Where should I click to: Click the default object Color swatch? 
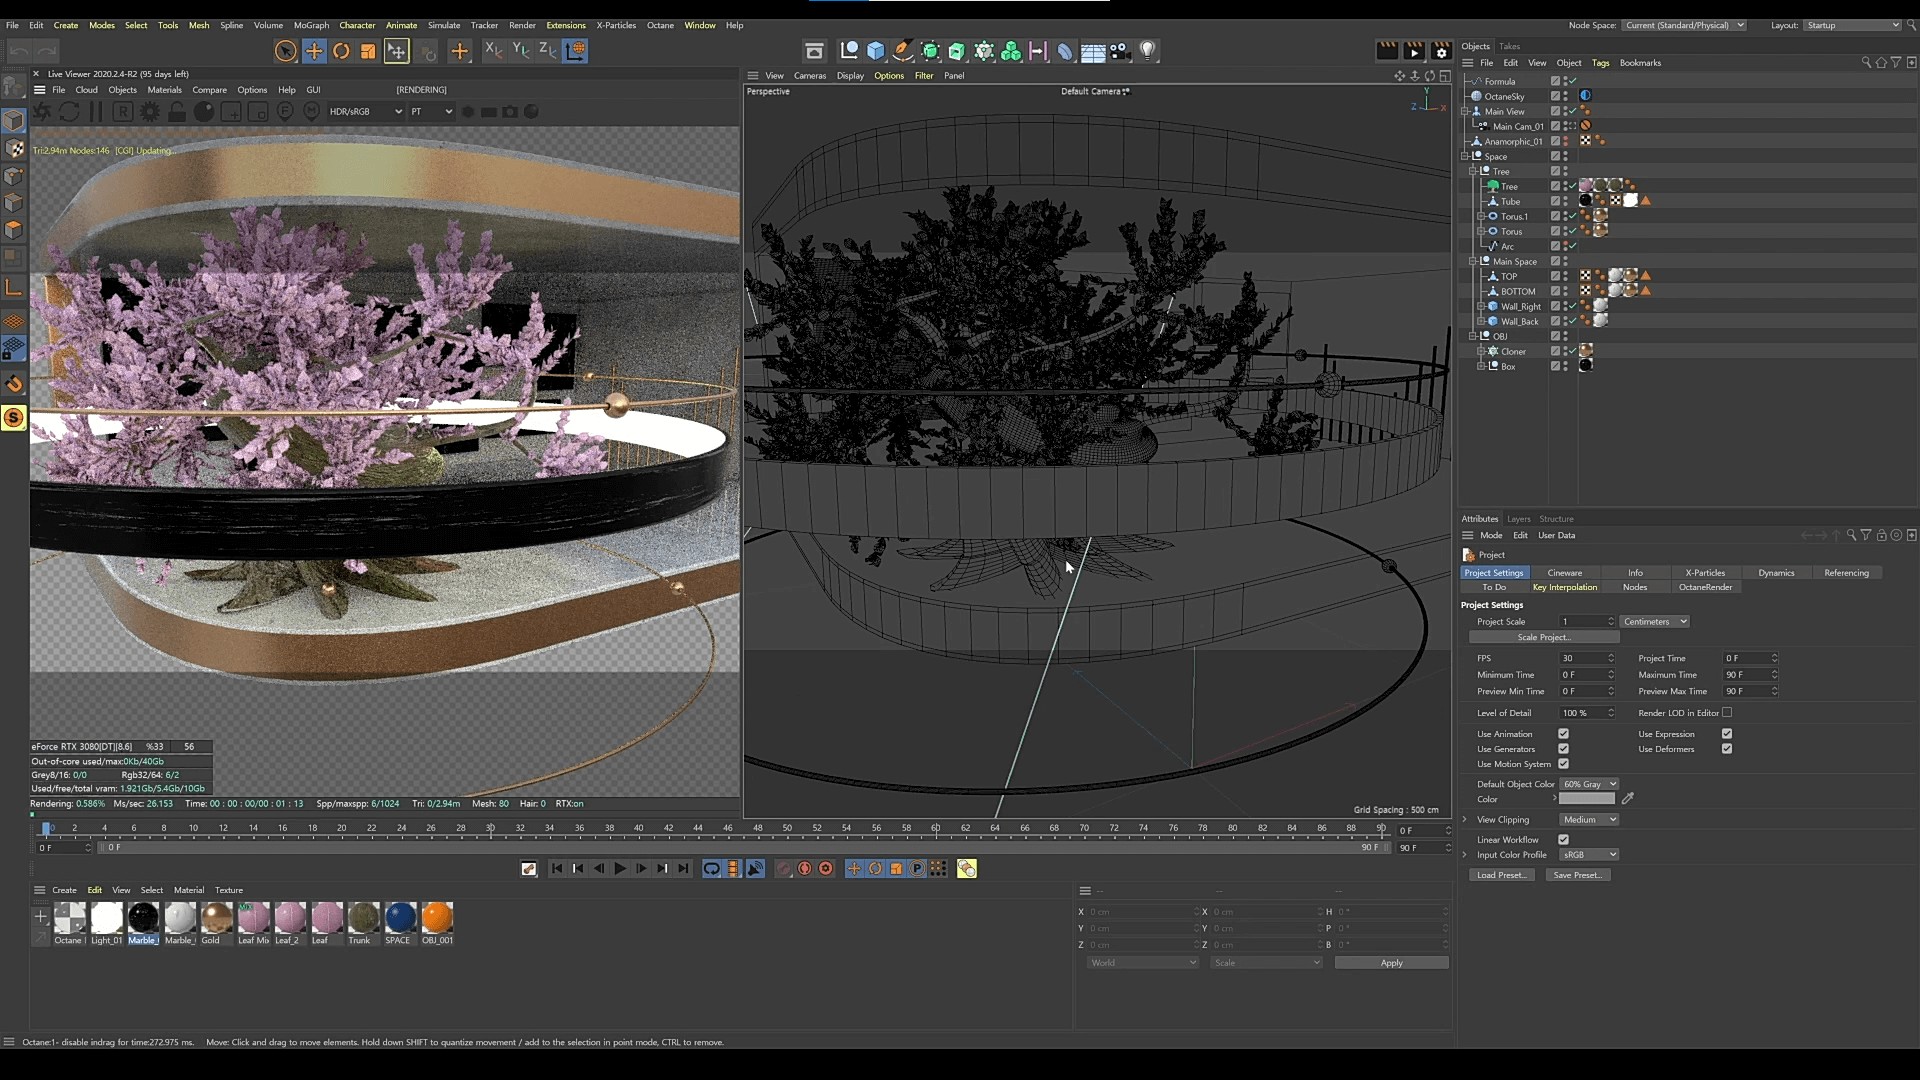click(x=1587, y=799)
